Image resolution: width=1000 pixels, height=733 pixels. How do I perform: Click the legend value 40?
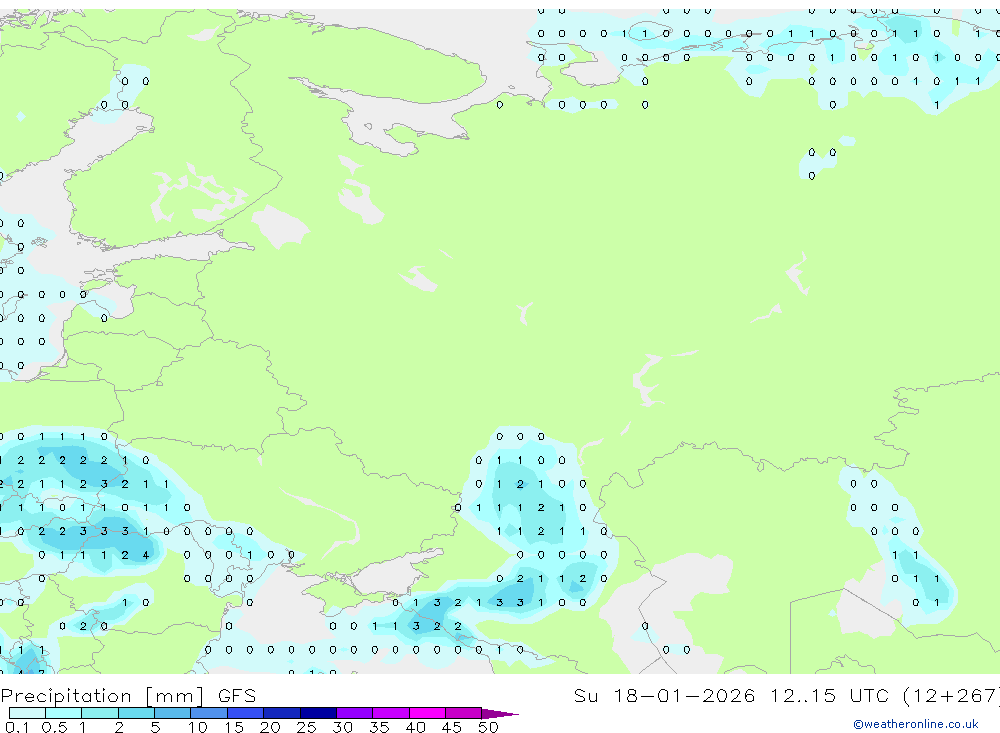click(415, 727)
